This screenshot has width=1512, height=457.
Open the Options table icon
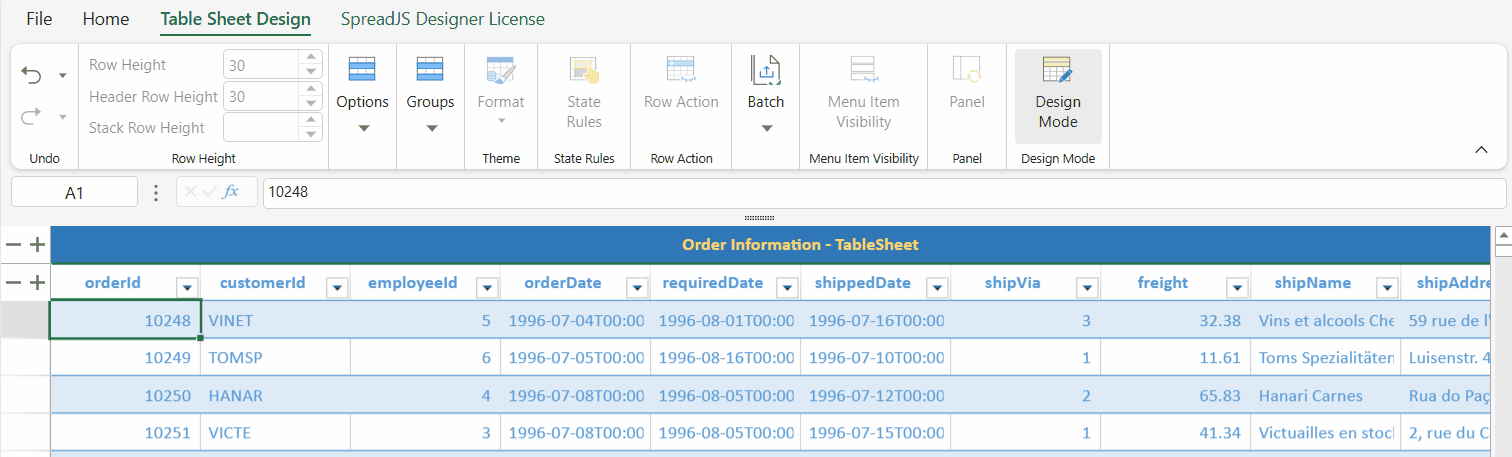click(x=362, y=69)
